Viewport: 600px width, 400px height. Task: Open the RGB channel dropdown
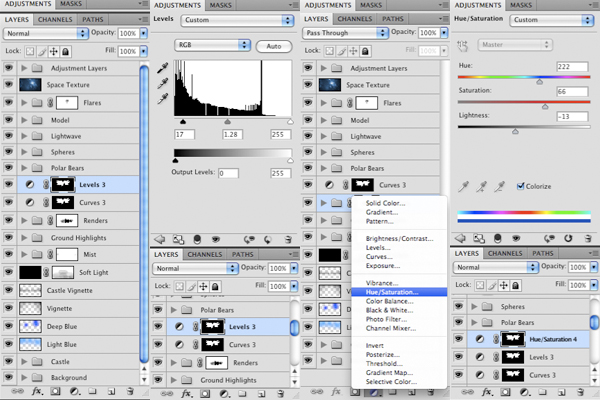212,45
